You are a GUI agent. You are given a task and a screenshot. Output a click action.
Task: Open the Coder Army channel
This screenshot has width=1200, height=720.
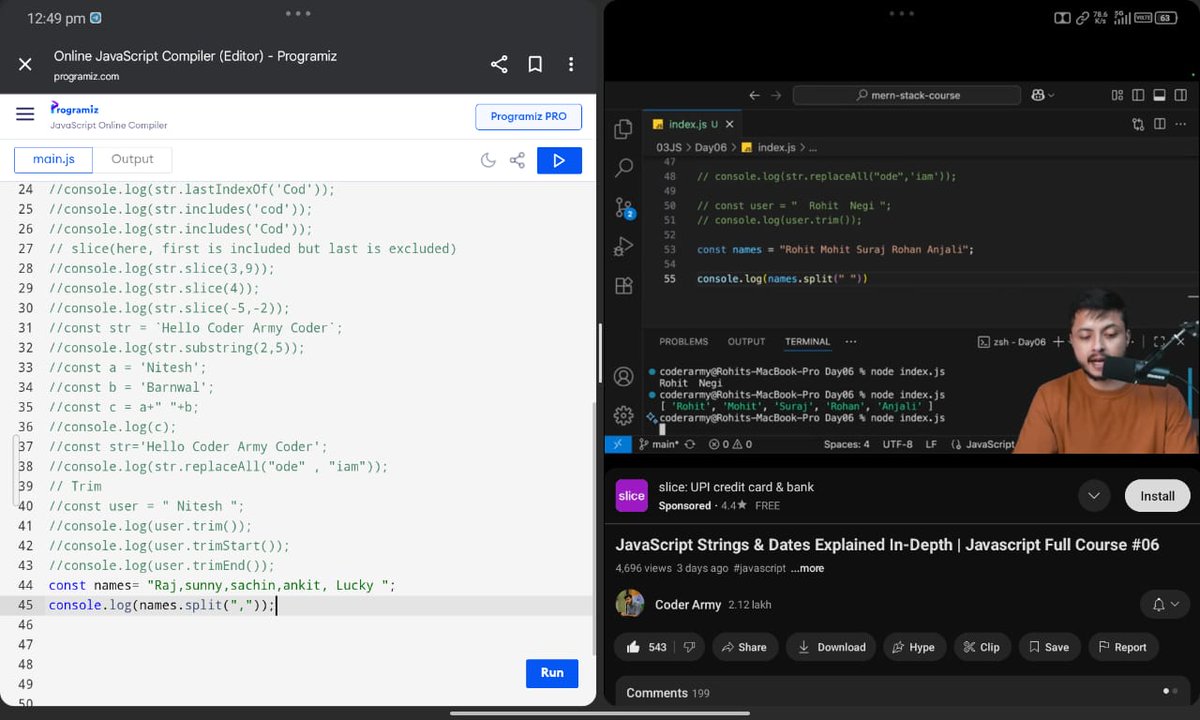tap(688, 604)
